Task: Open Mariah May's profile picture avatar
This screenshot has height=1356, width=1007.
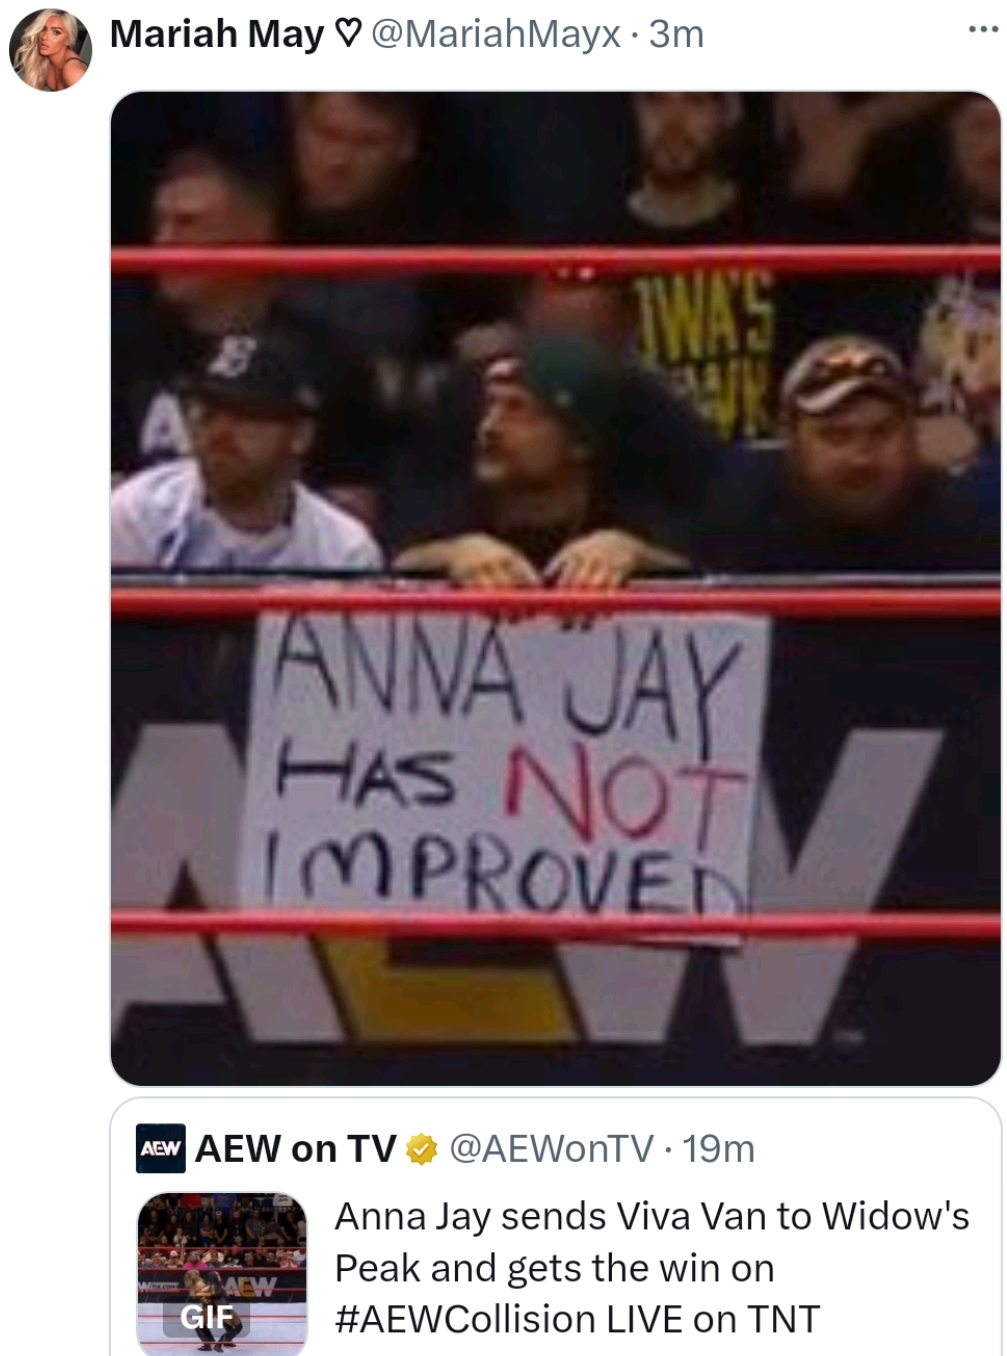Action: (50, 49)
